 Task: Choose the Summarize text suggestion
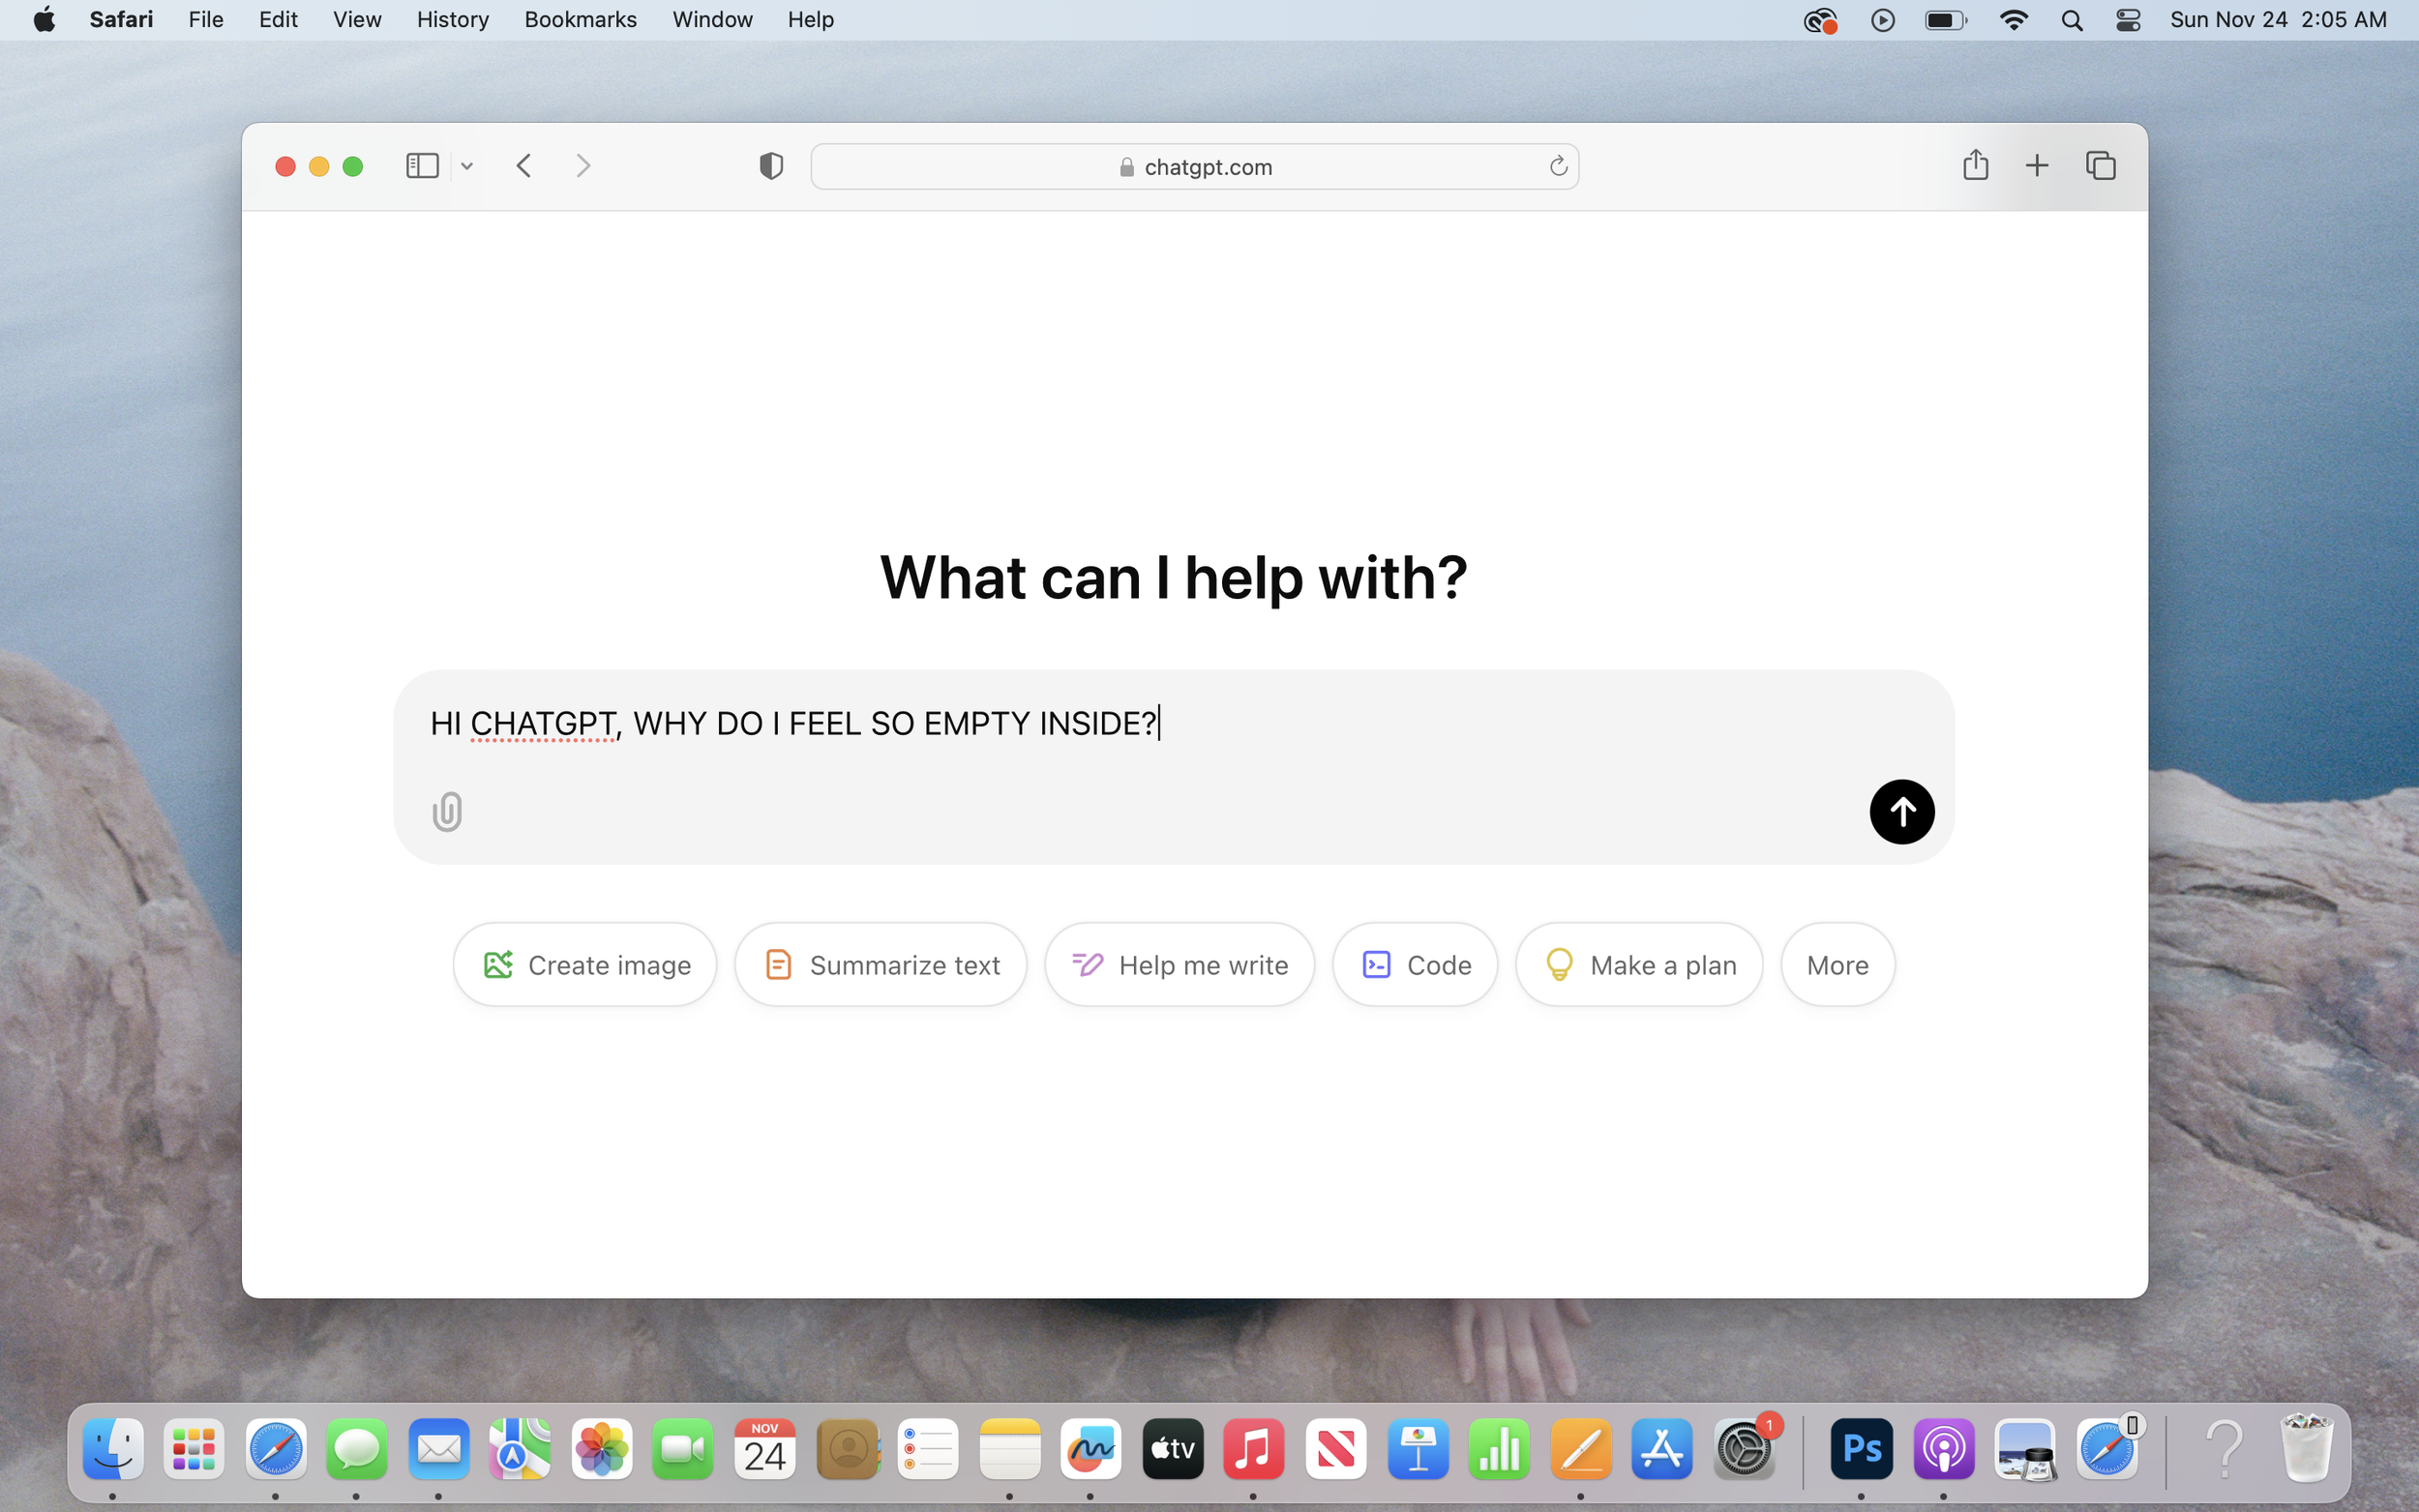tap(880, 964)
